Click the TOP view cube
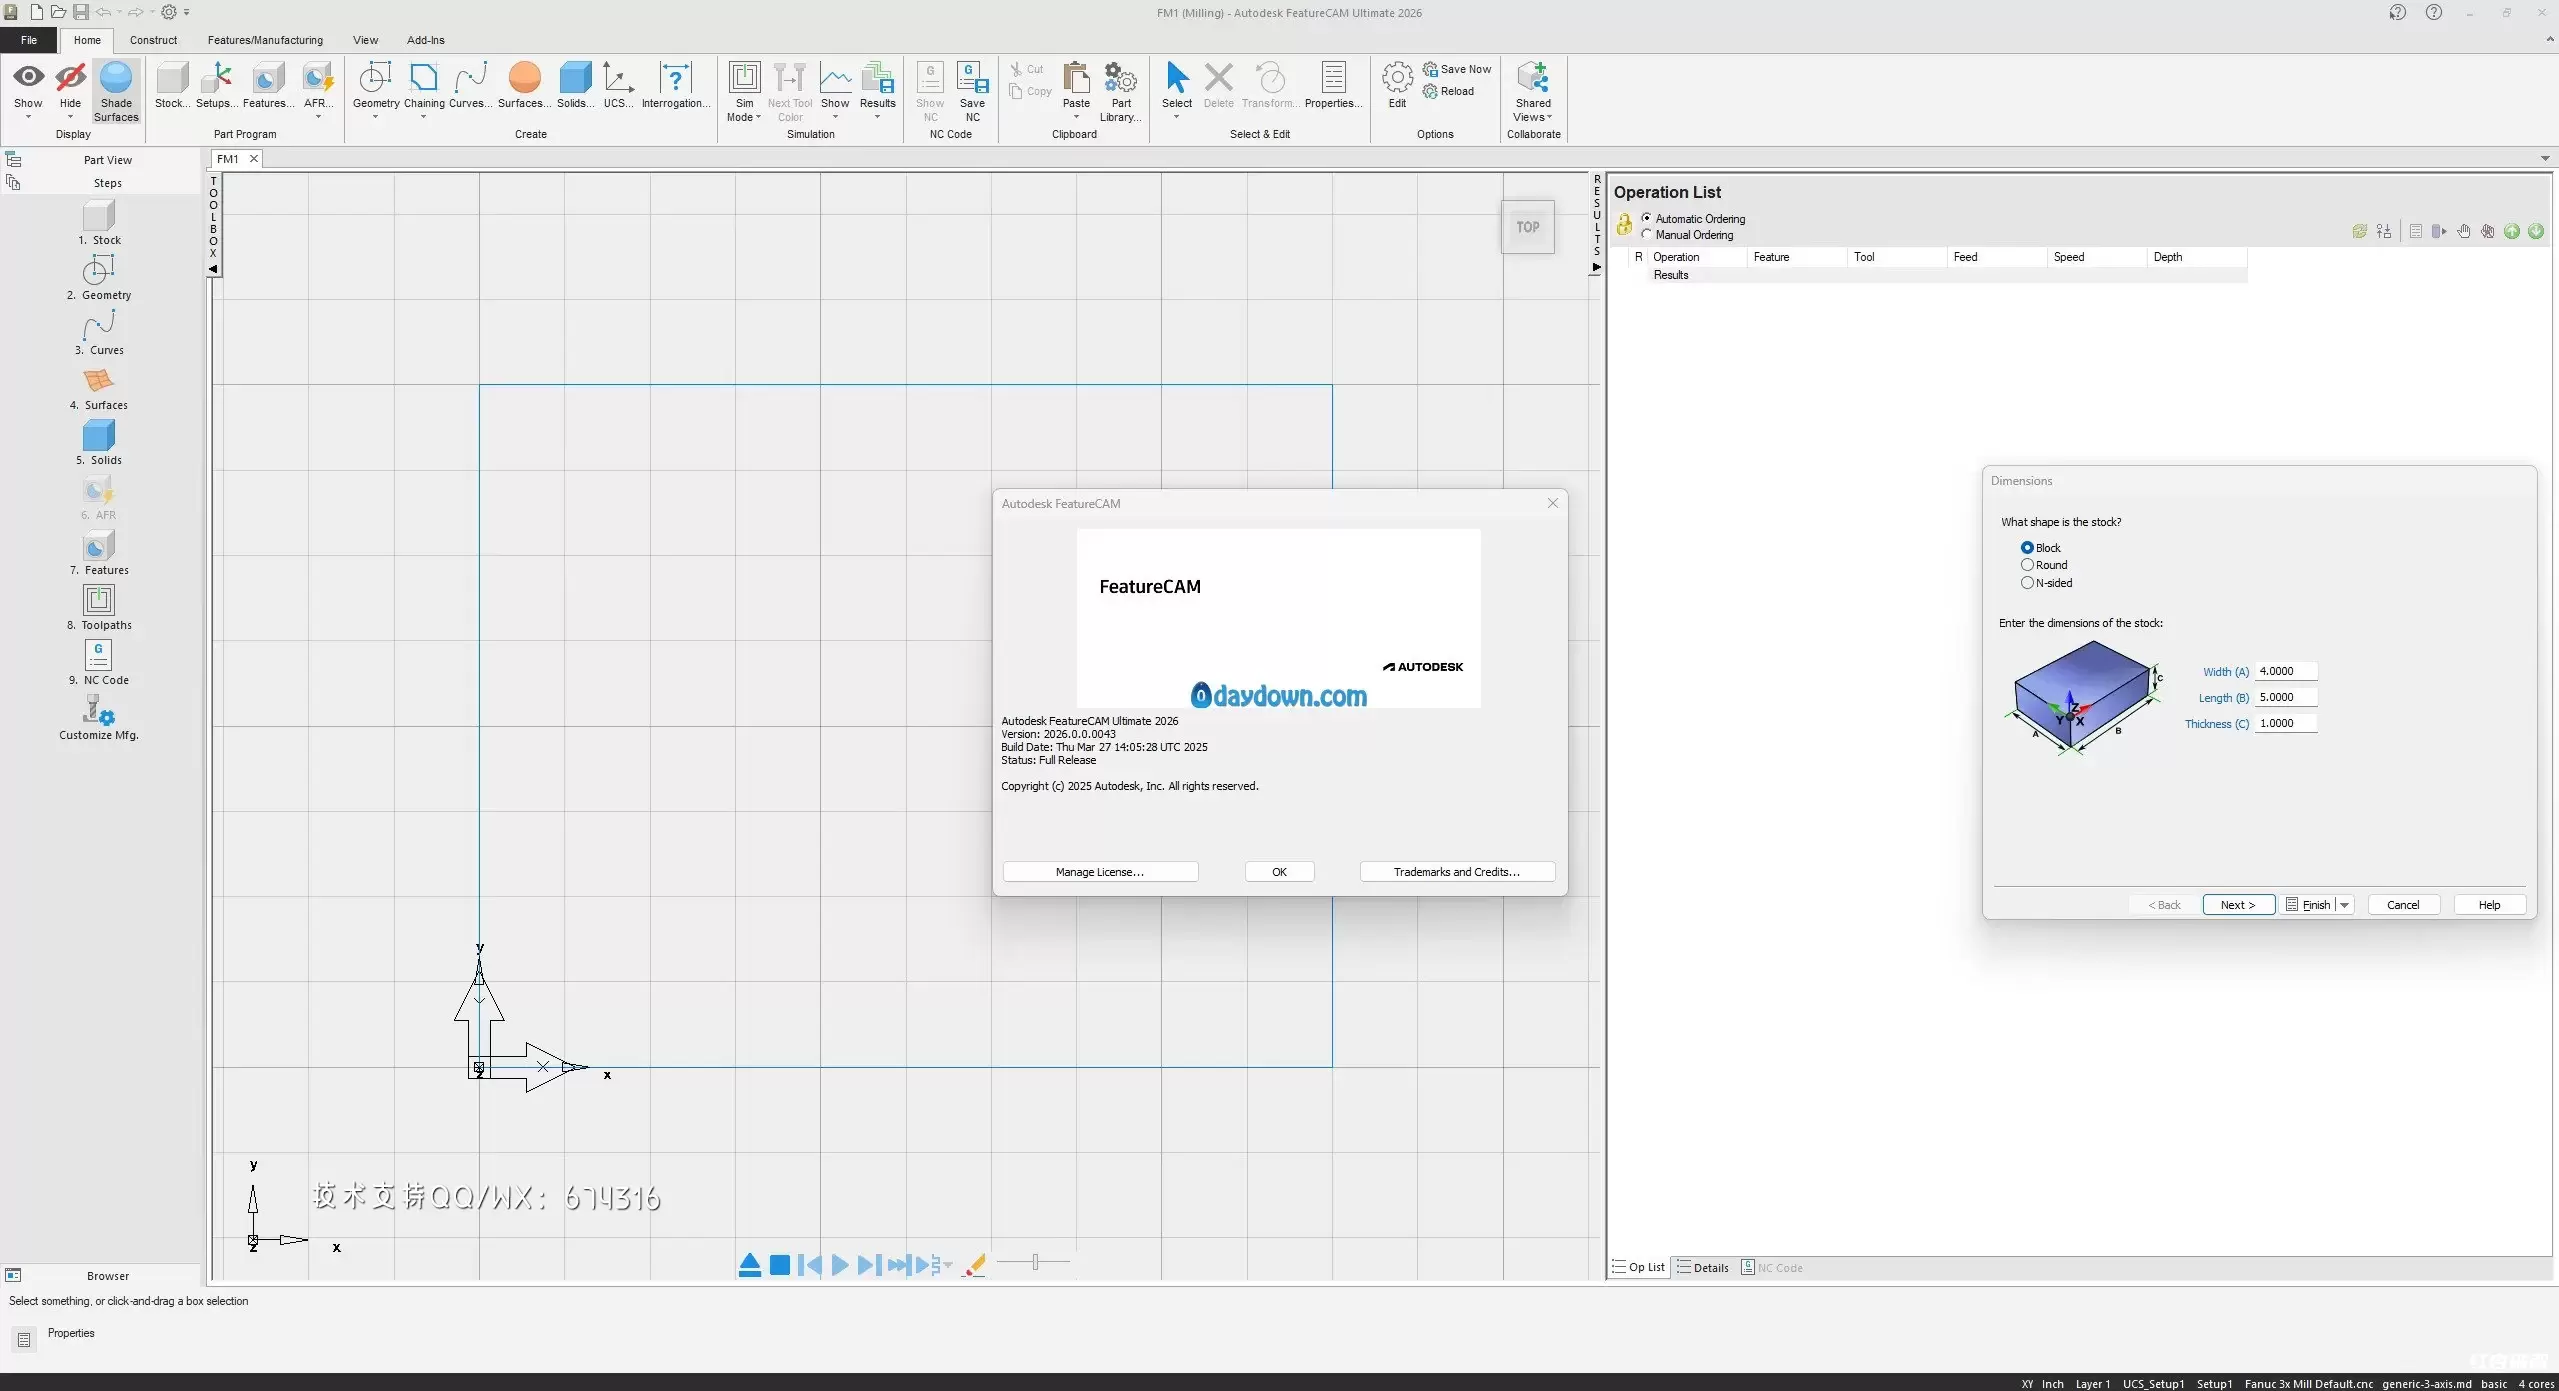This screenshot has height=1391, width=2559. (1527, 227)
